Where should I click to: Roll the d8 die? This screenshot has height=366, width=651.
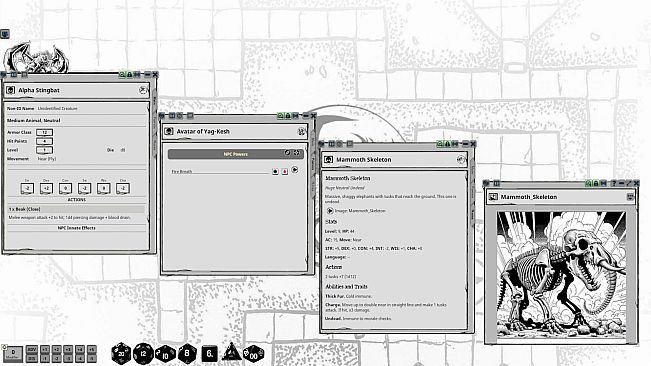(187, 354)
